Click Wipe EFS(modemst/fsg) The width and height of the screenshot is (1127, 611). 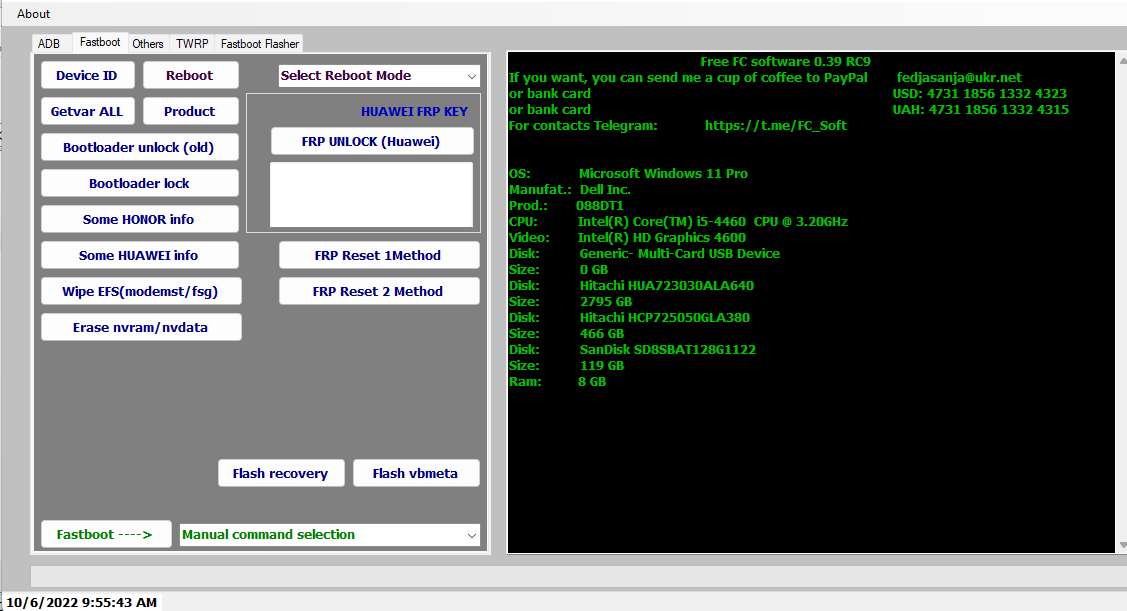(141, 291)
